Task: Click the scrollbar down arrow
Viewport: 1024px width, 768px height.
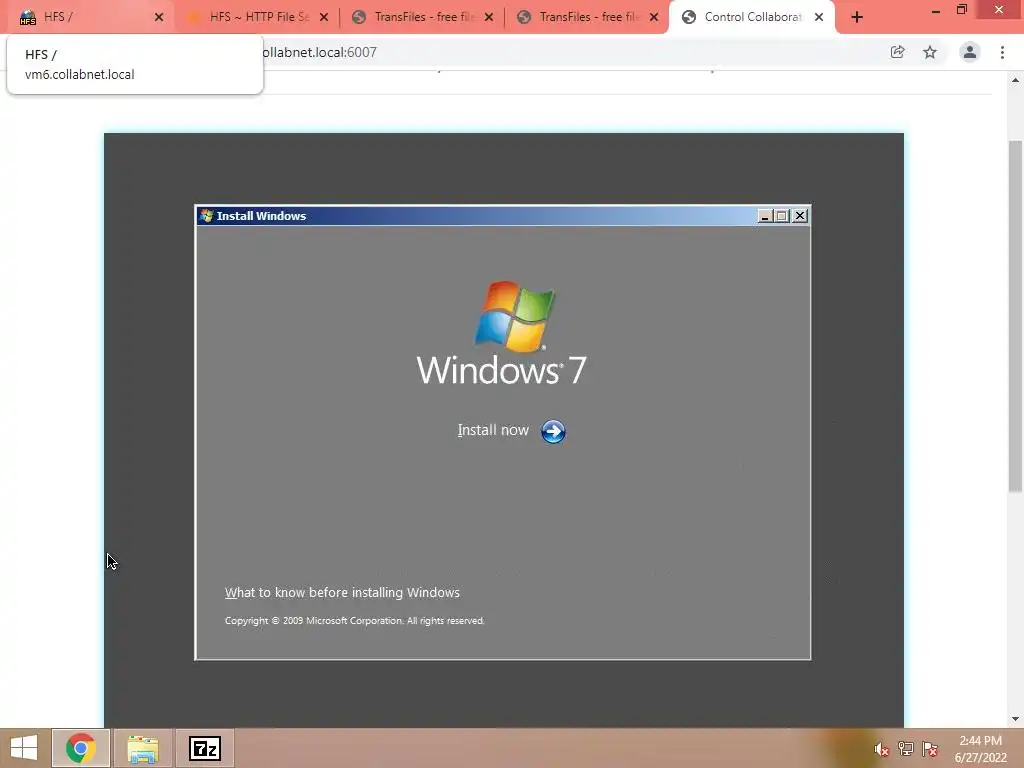Action: click(1015, 719)
